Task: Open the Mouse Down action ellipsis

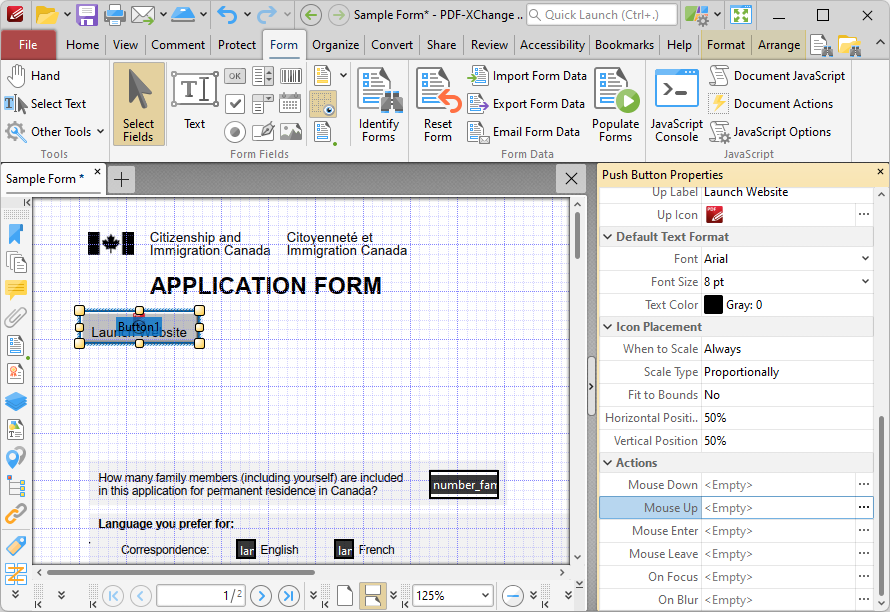Action: click(x=864, y=485)
